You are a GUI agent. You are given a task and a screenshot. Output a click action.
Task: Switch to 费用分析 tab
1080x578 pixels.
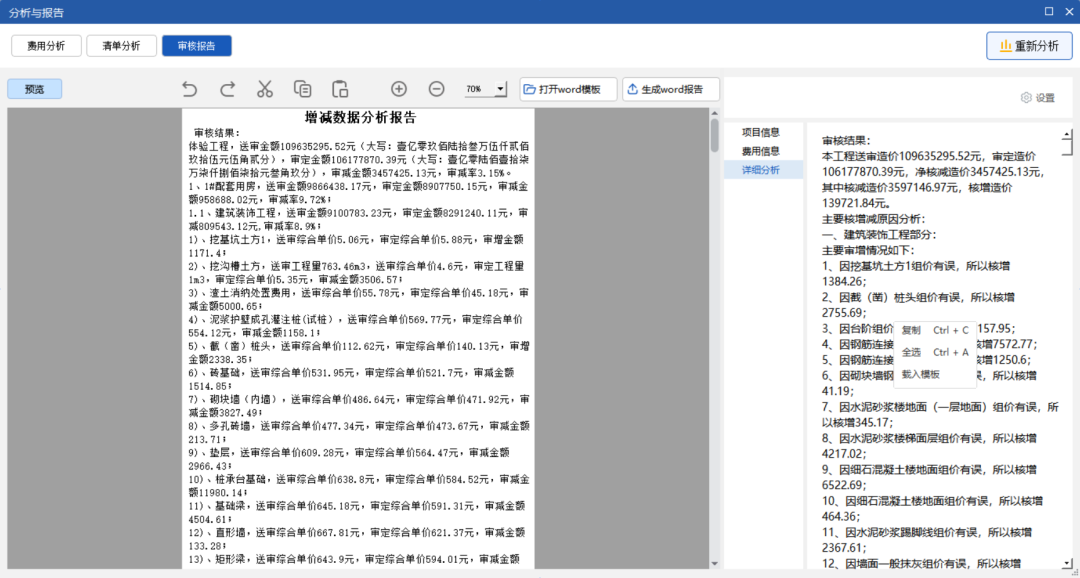coord(46,46)
